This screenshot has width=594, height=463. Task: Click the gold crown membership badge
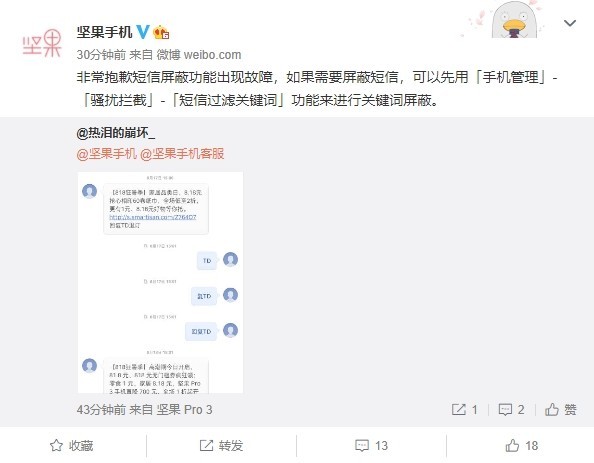(161, 32)
